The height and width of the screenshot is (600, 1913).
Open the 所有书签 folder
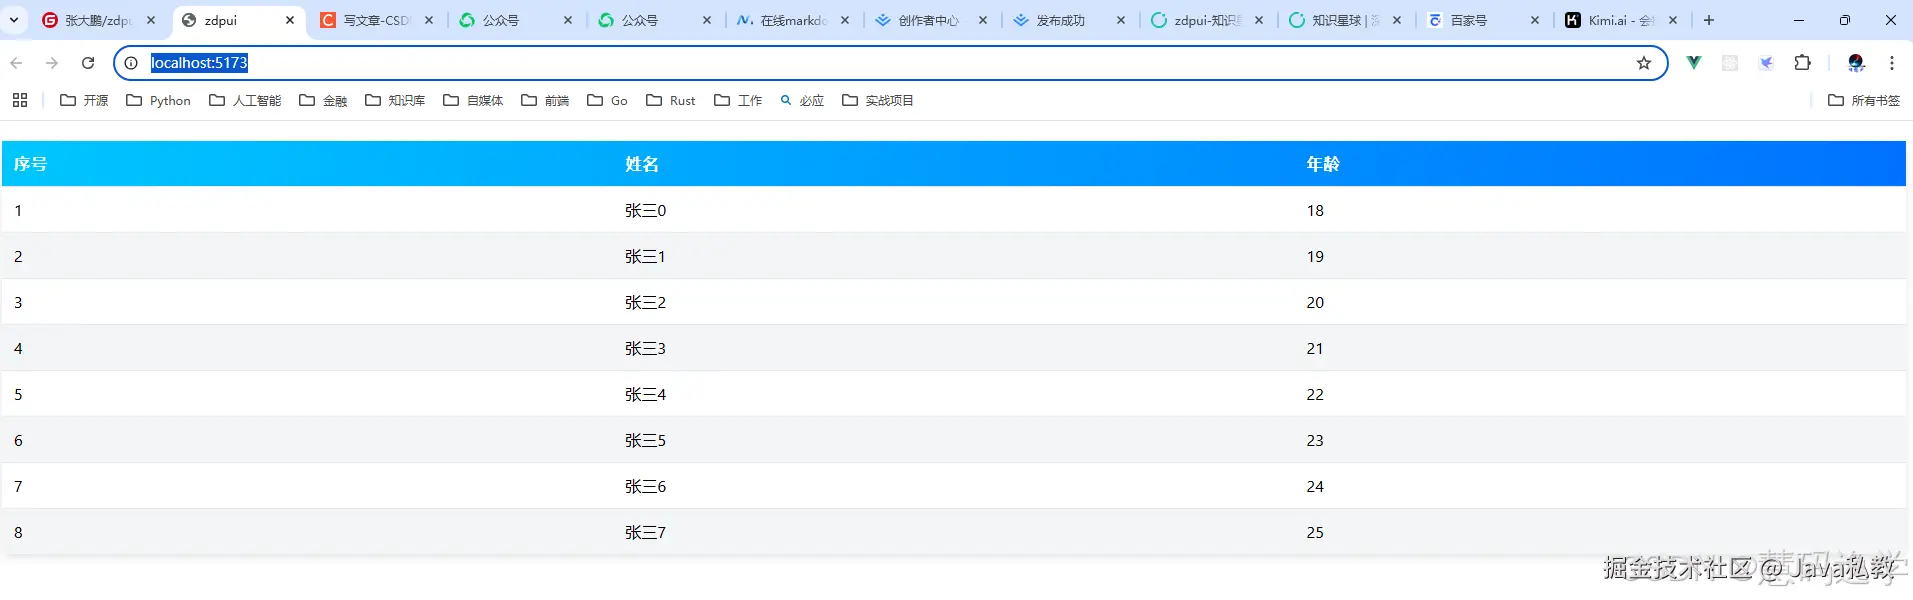(1864, 100)
